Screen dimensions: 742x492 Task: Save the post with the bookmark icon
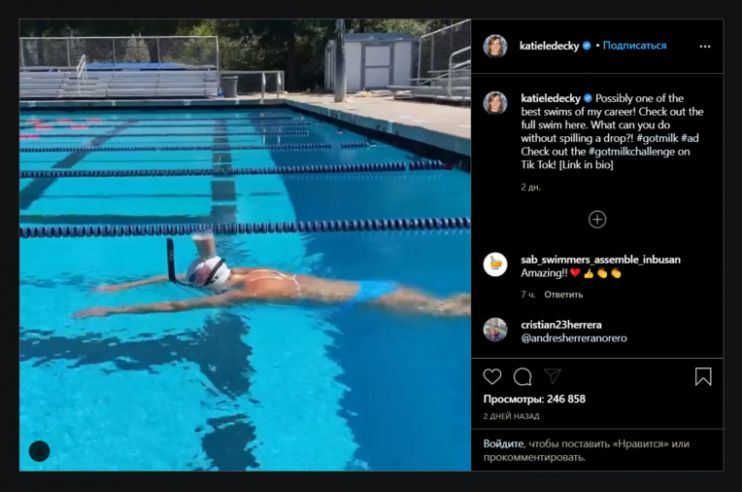(x=703, y=377)
